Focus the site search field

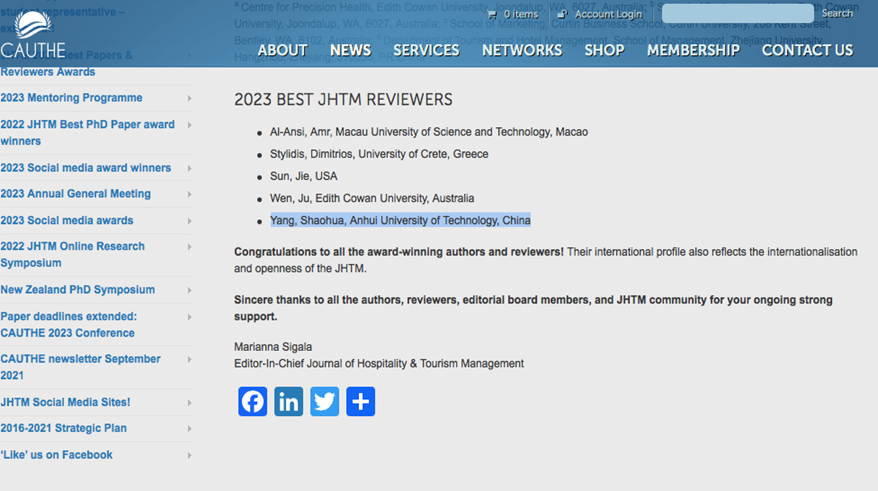coord(737,13)
